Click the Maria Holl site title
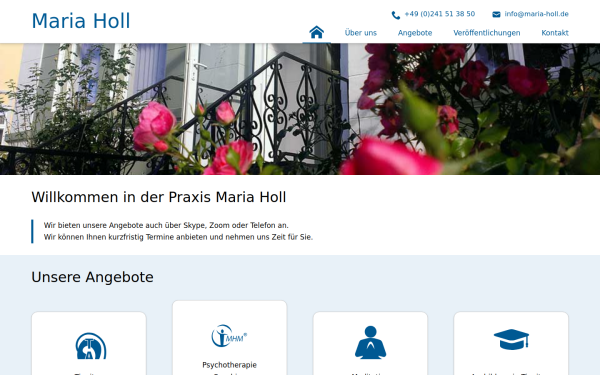This screenshot has height=375, width=600. [x=81, y=21]
